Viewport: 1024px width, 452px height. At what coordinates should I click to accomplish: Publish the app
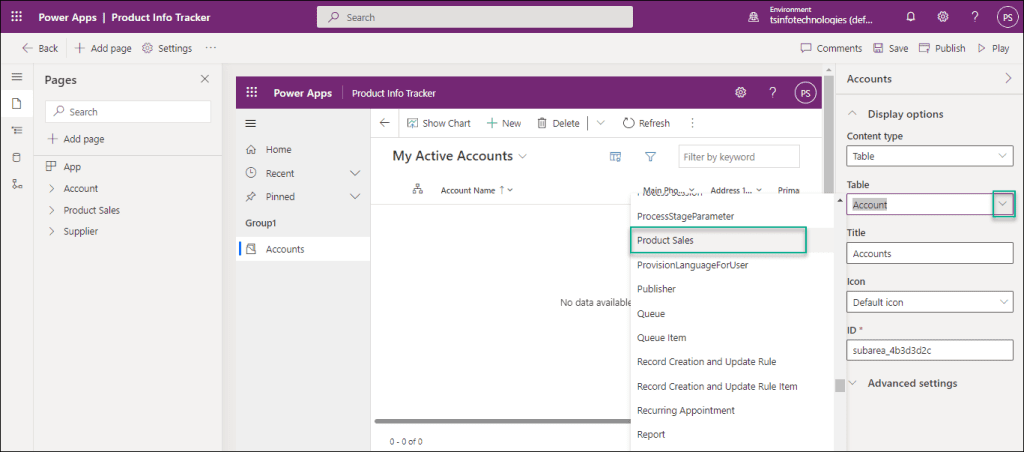point(942,48)
